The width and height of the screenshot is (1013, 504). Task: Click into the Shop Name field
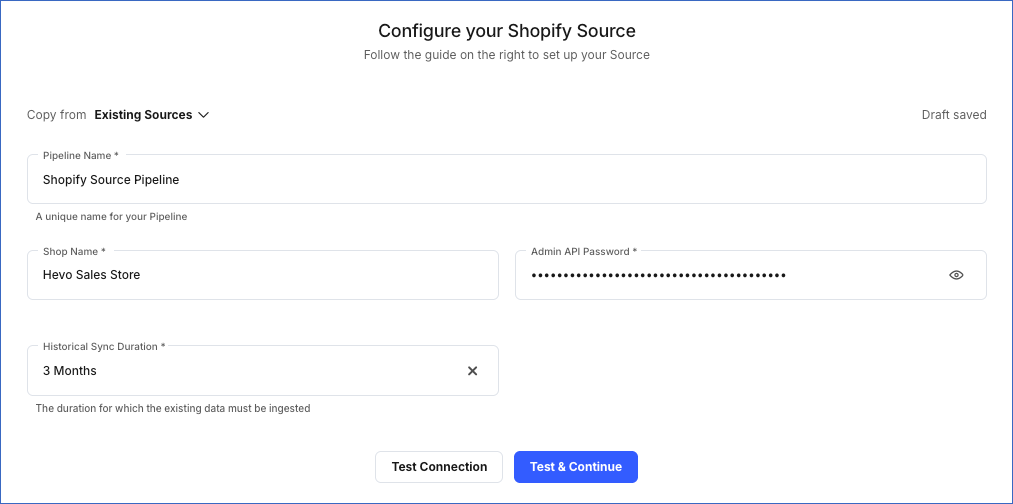pos(262,275)
